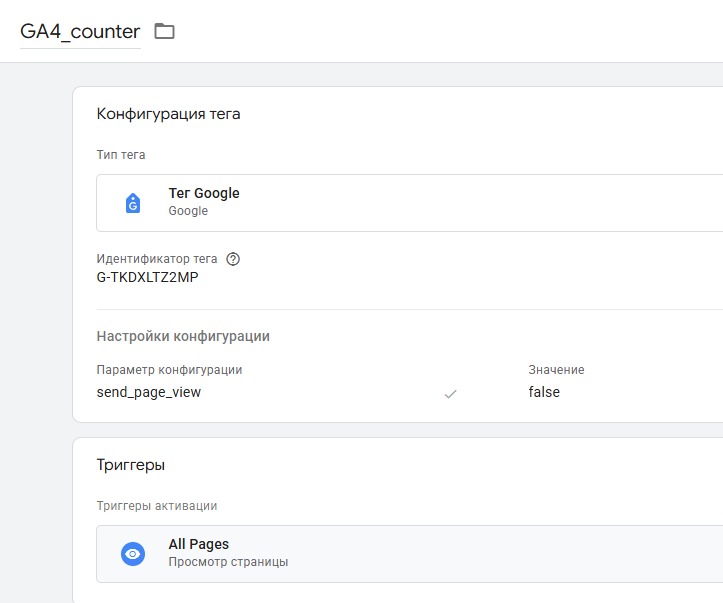Click the Значение column label
723x603 pixels.
pyautogui.click(x=556, y=370)
